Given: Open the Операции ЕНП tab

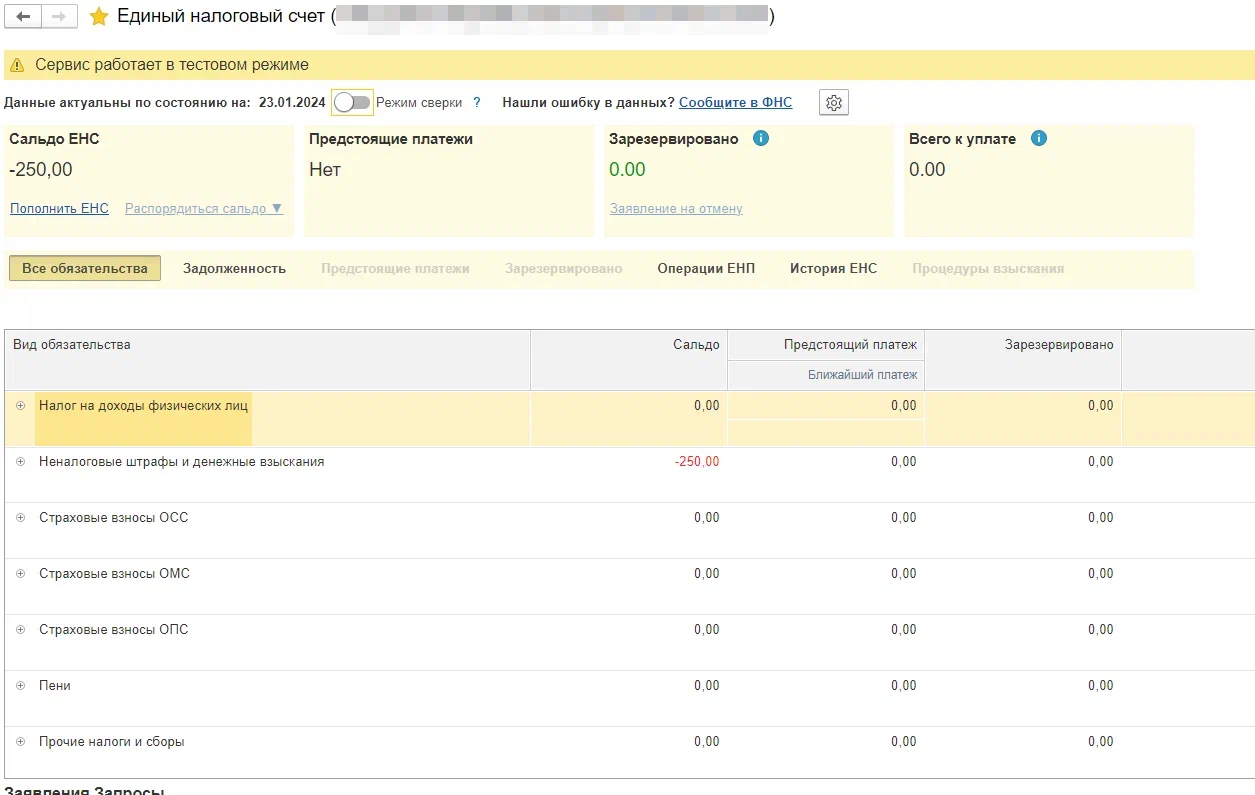Looking at the screenshot, I should pyautogui.click(x=706, y=268).
